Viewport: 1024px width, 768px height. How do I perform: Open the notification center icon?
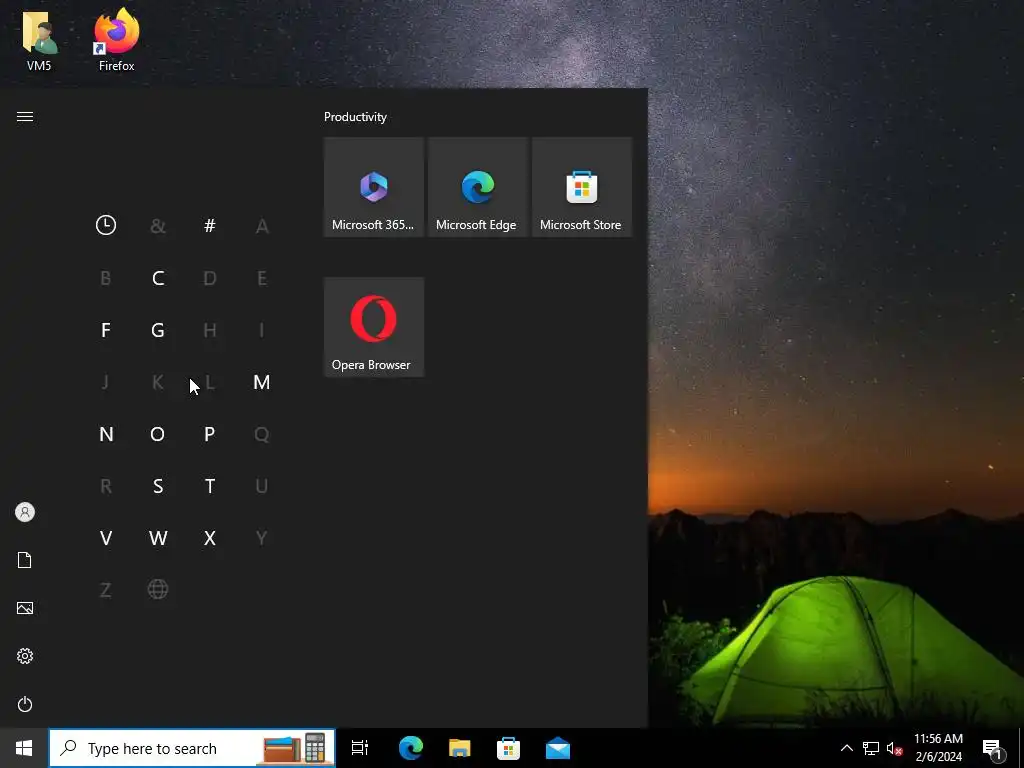993,750
